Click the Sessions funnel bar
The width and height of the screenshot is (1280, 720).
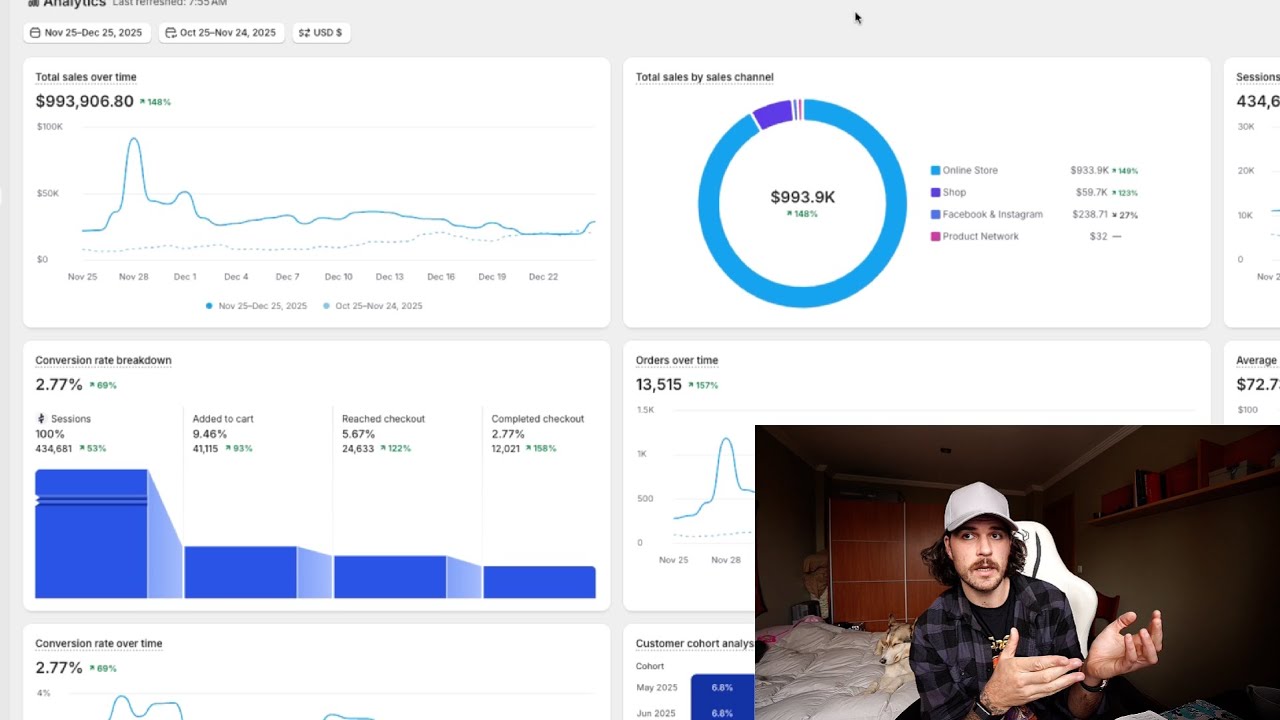pyautogui.click(x=91, y=534)
